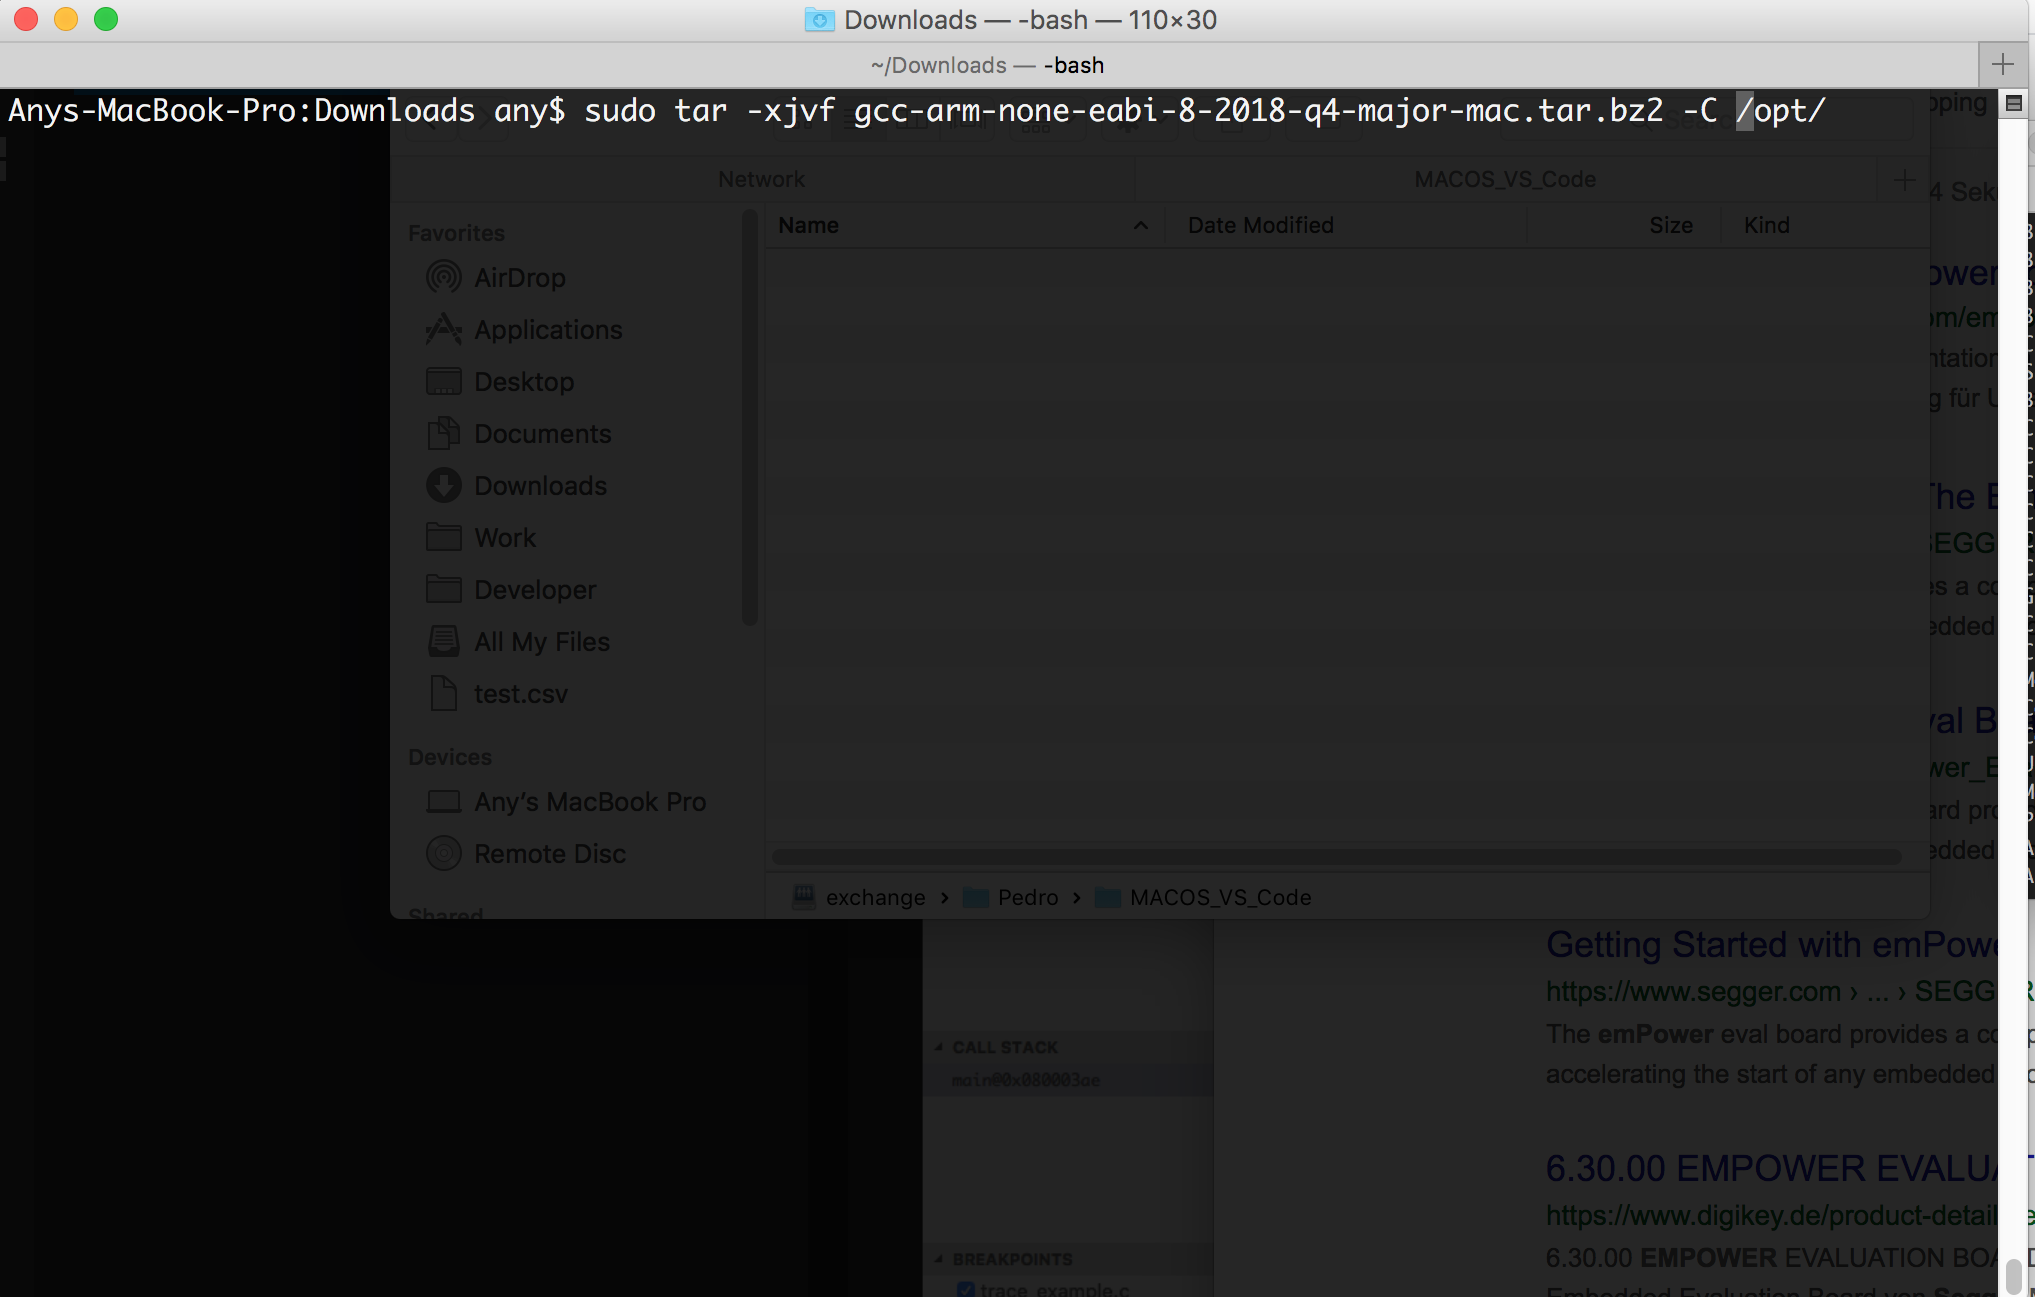Select AirDrop in Finder sidebar

click(519, 278)
